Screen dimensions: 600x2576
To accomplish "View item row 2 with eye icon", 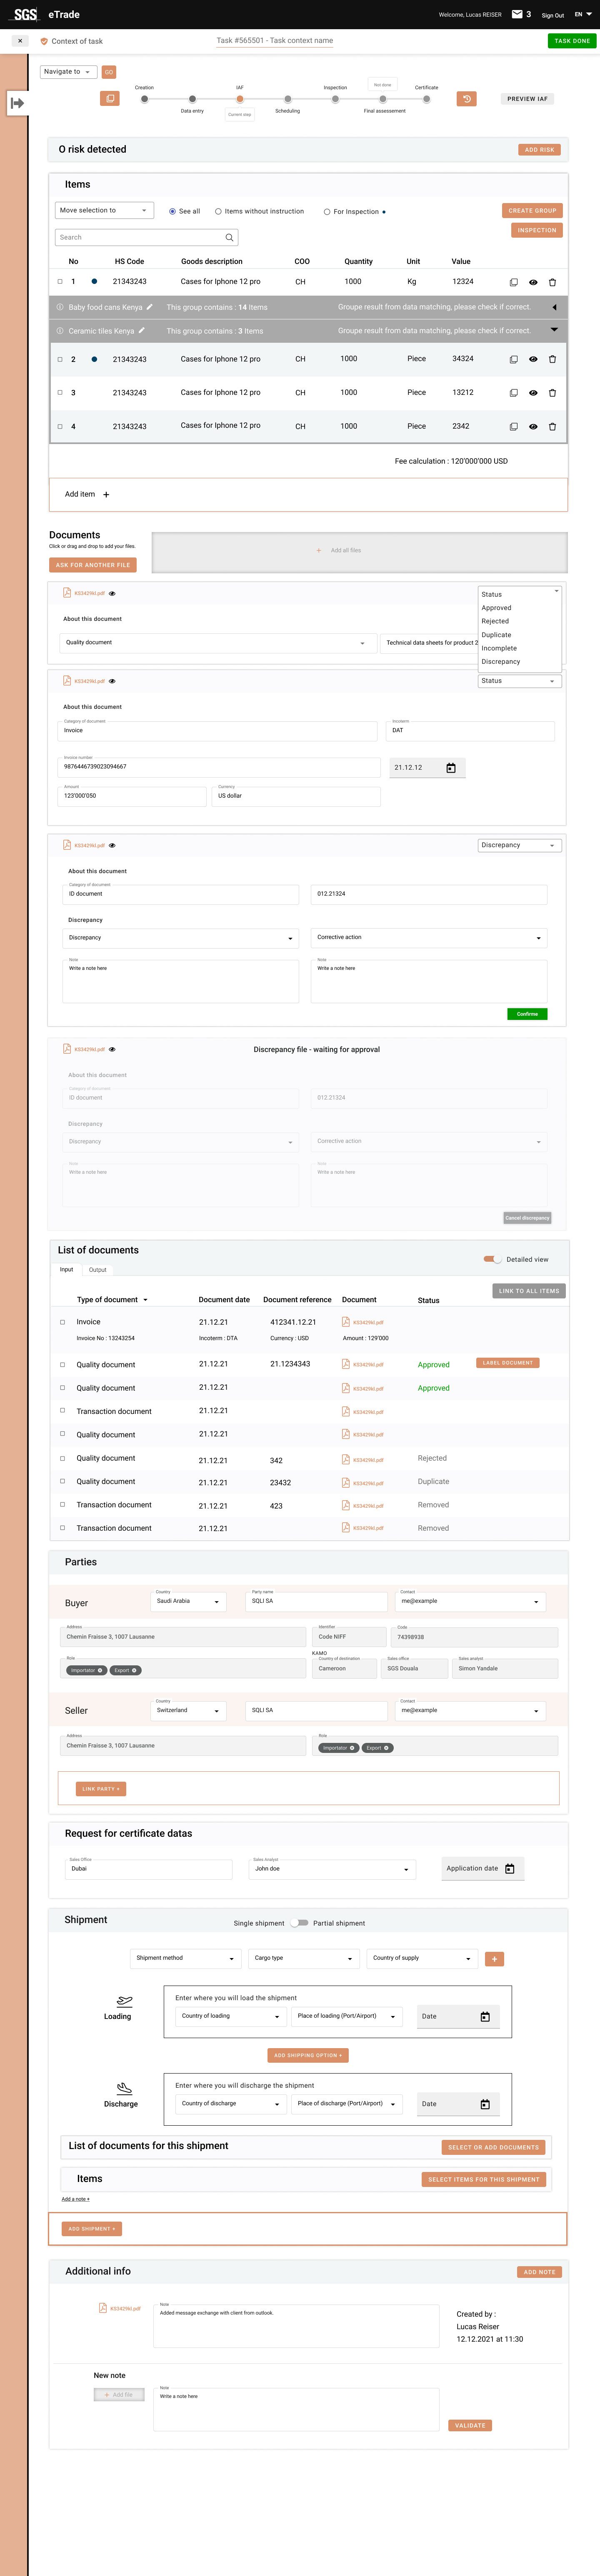I will click(x=533, y=359).
